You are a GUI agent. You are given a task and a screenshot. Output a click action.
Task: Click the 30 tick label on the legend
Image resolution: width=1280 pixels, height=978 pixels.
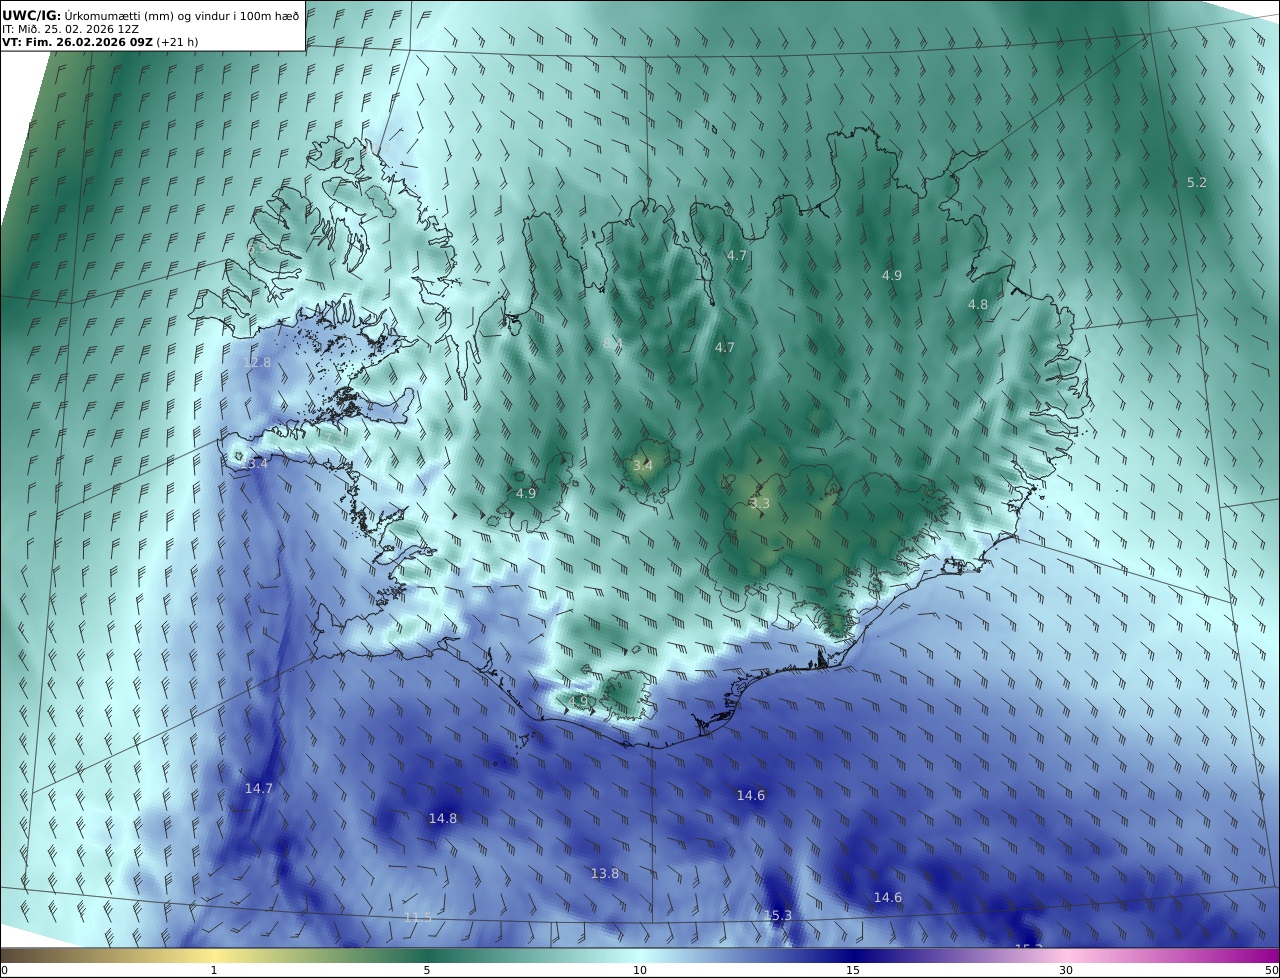pyautogui.click(x=1066, y=970)
